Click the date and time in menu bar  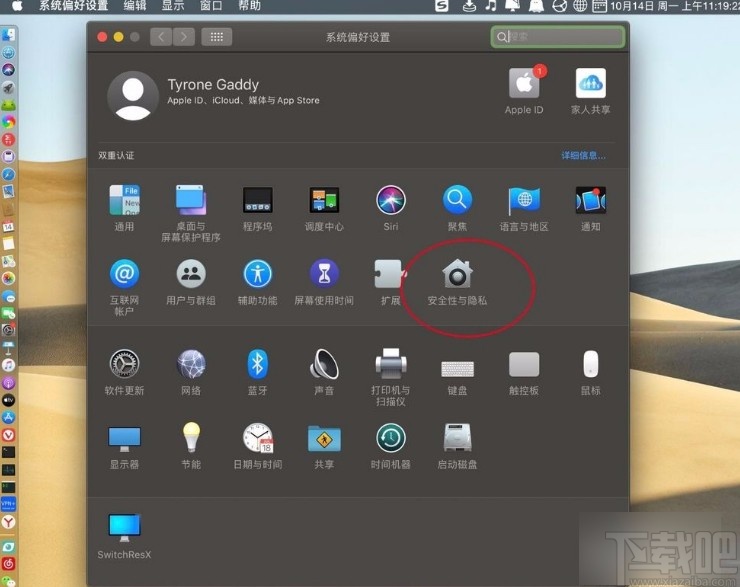tap(675, 6)
